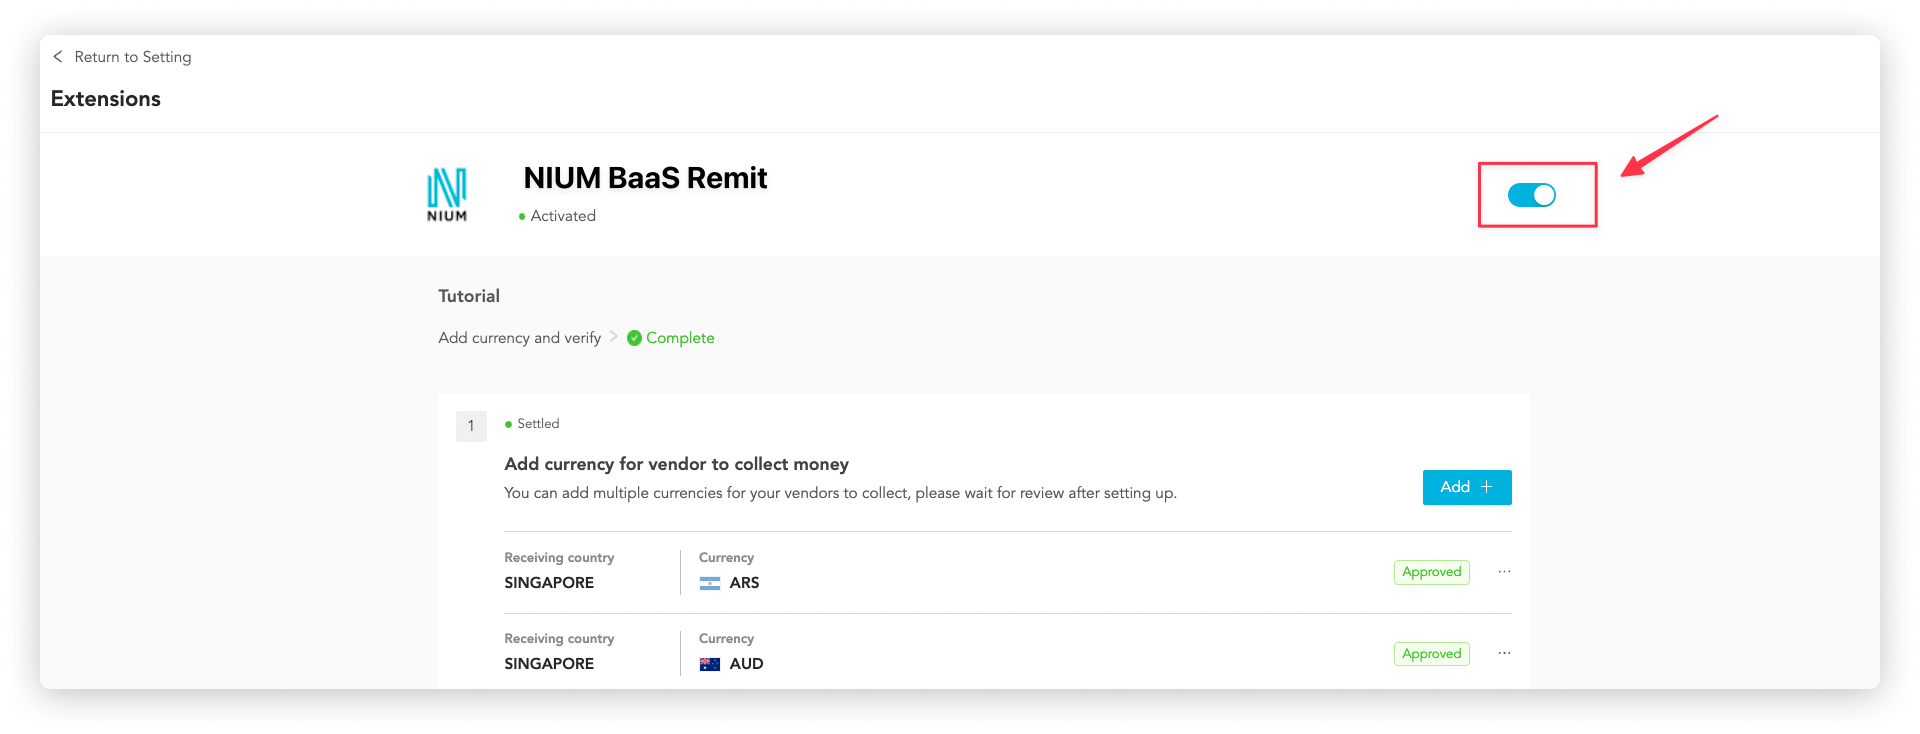
Task: Click the Australia flag icon next to AUD
Action: point(710,664)
